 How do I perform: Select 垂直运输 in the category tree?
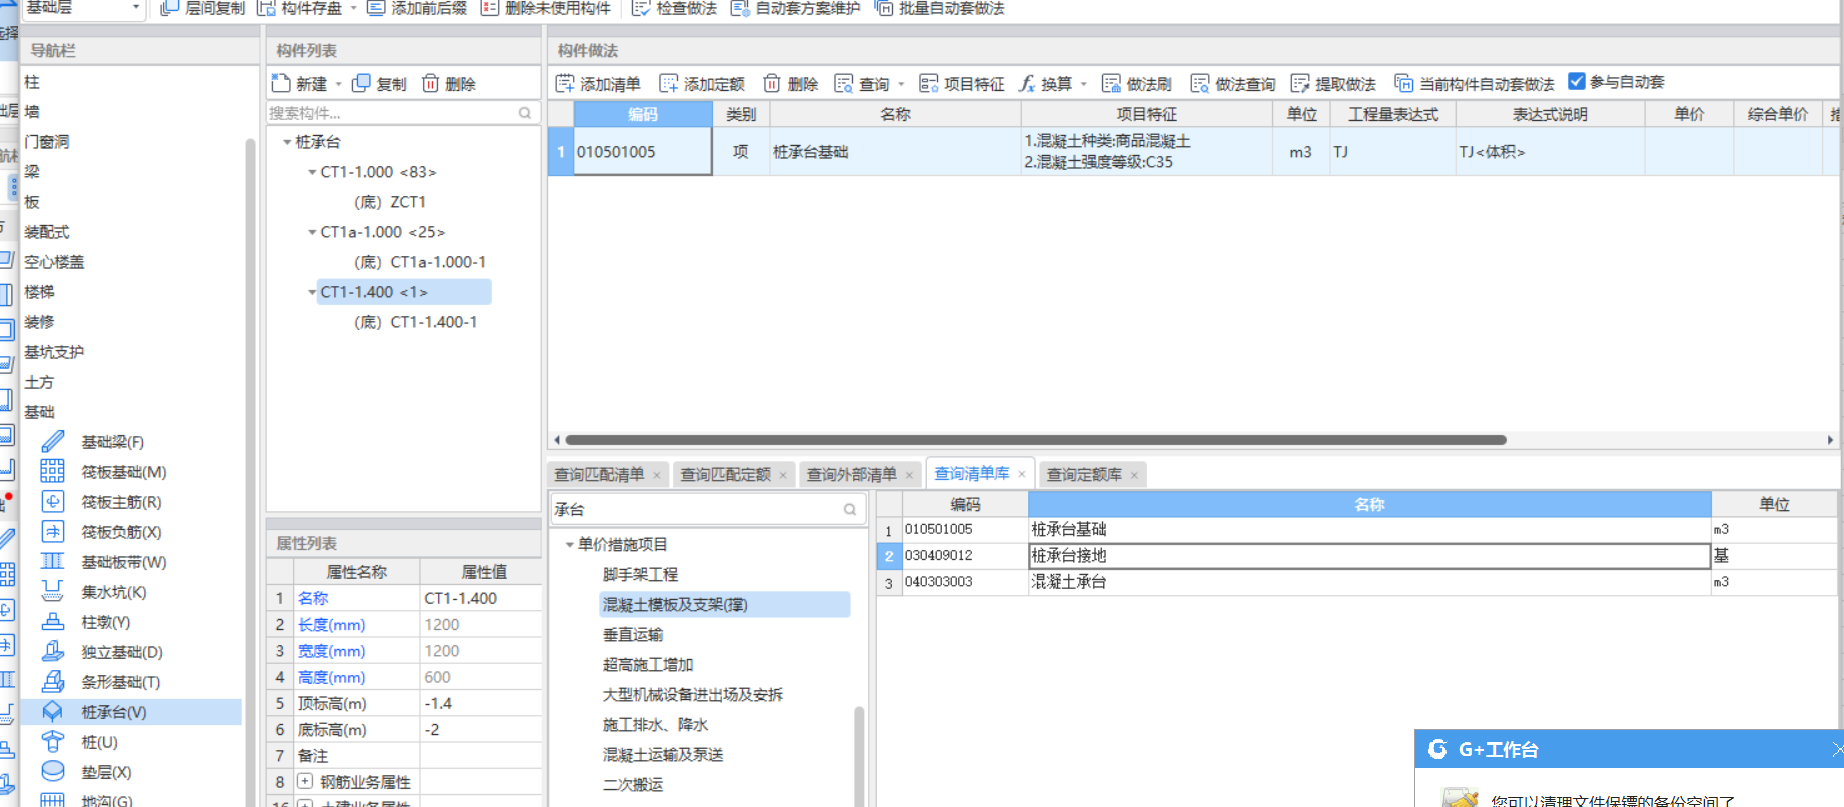coord(633,635)
